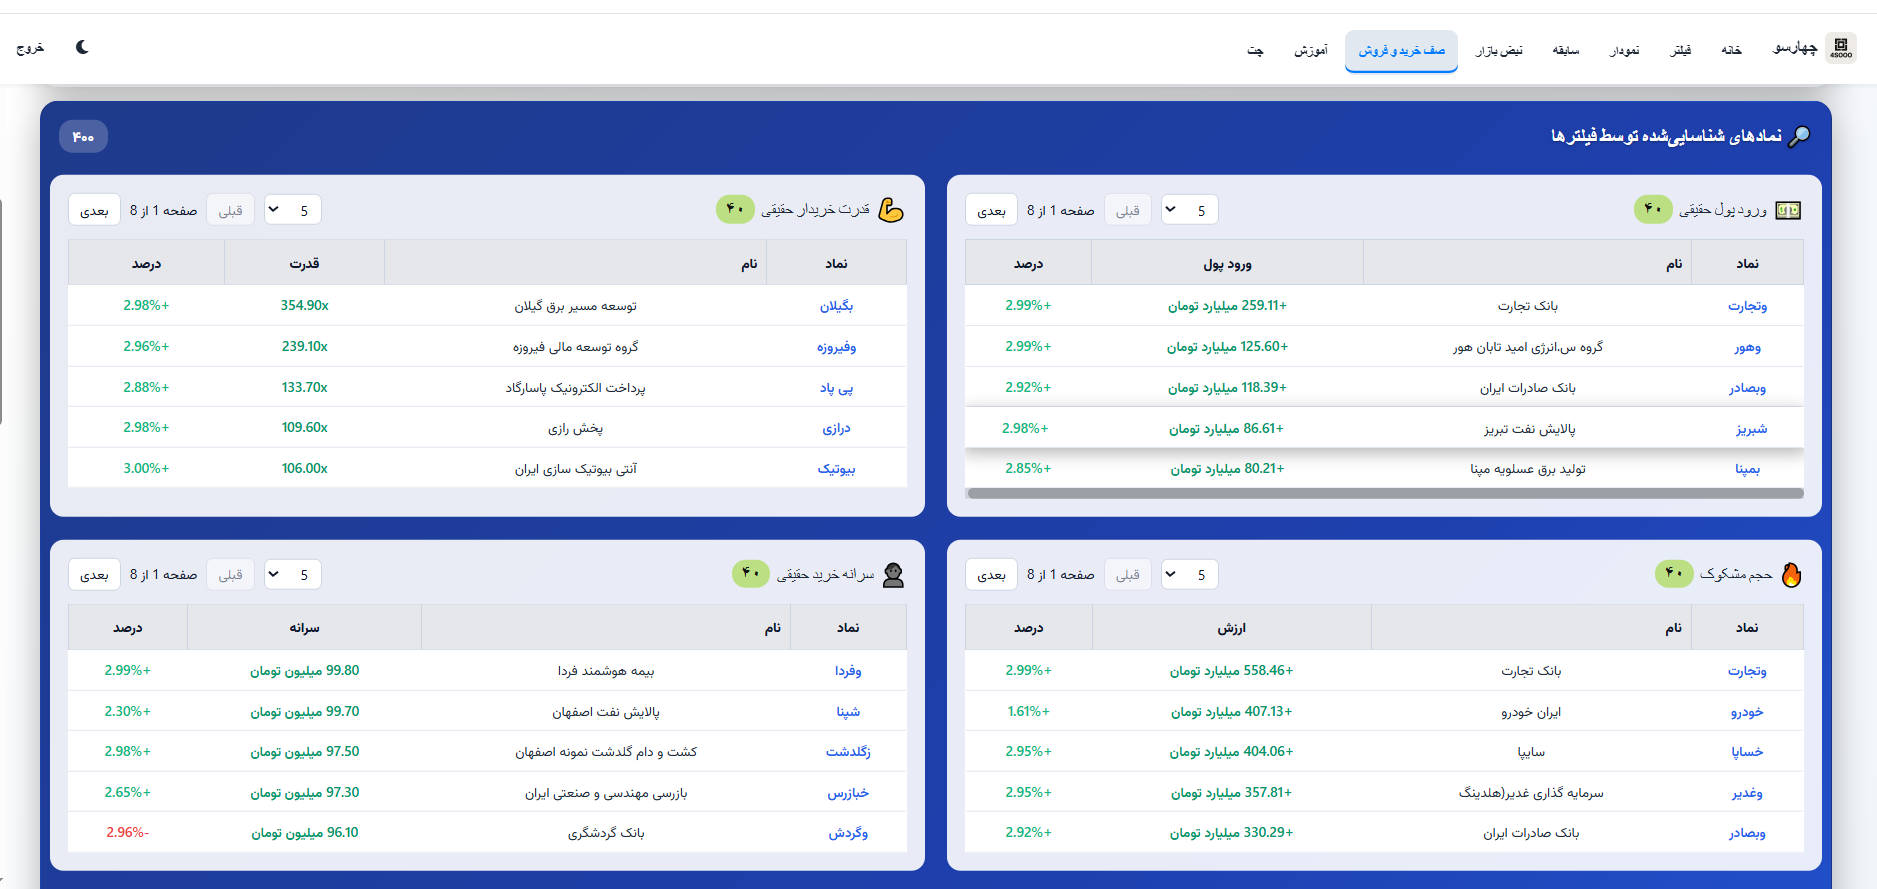Open the بگیلان symbol link
The image size is (1877, 889).
click(x=836, y=306)
